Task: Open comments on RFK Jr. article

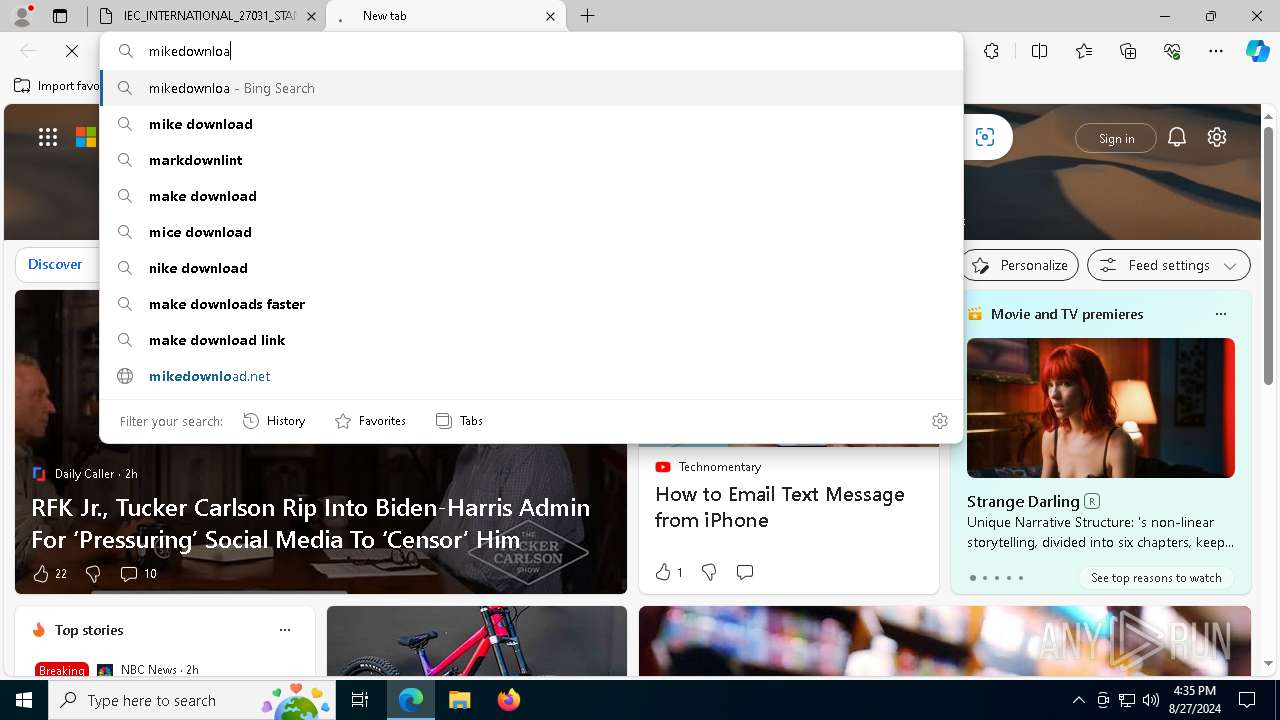Action: [138, 574]
